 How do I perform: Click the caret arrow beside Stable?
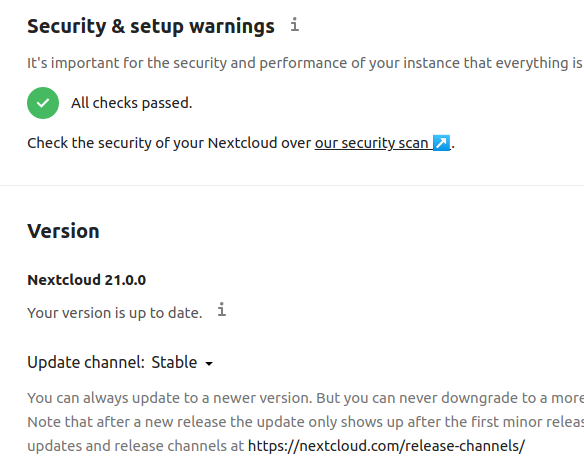click(x=209, y=363)
